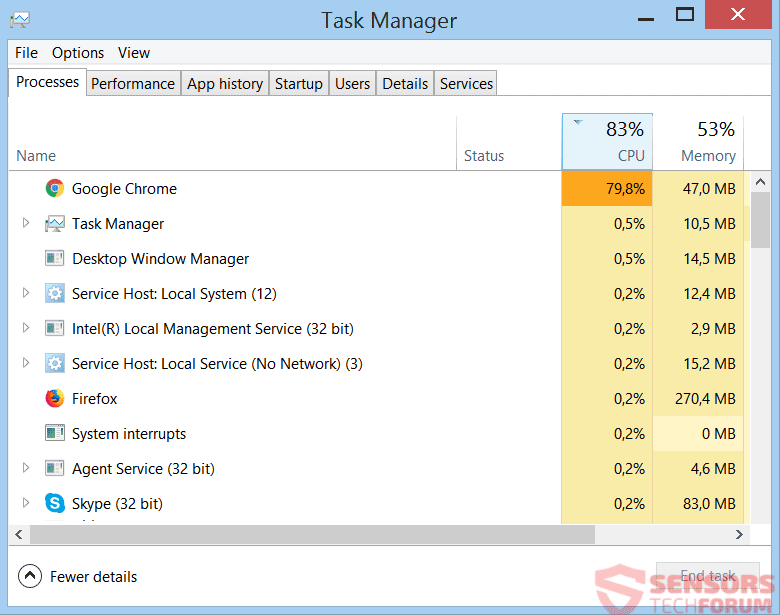
Task: Switch to the Startup tab
Action: pyautogui.click(x=298, y=84)
